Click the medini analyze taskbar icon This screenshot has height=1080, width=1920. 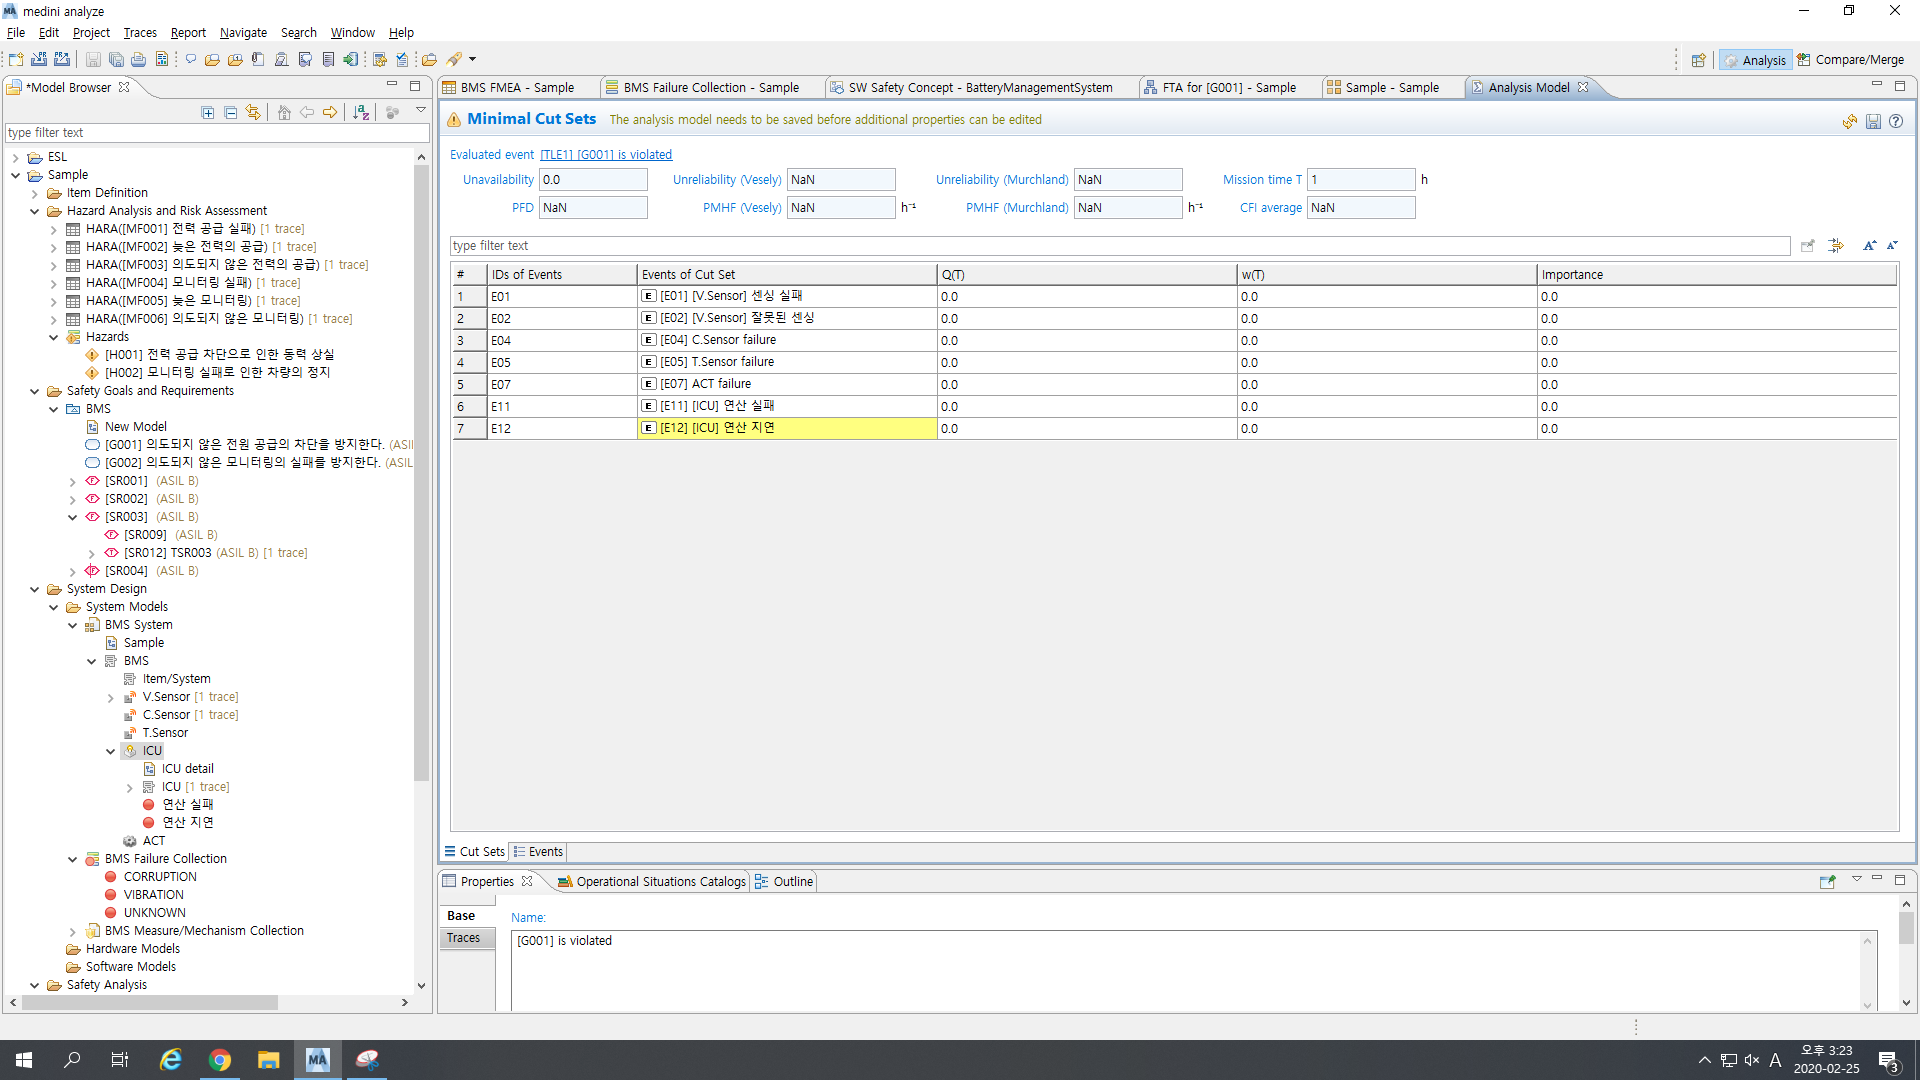[317, 1060]
